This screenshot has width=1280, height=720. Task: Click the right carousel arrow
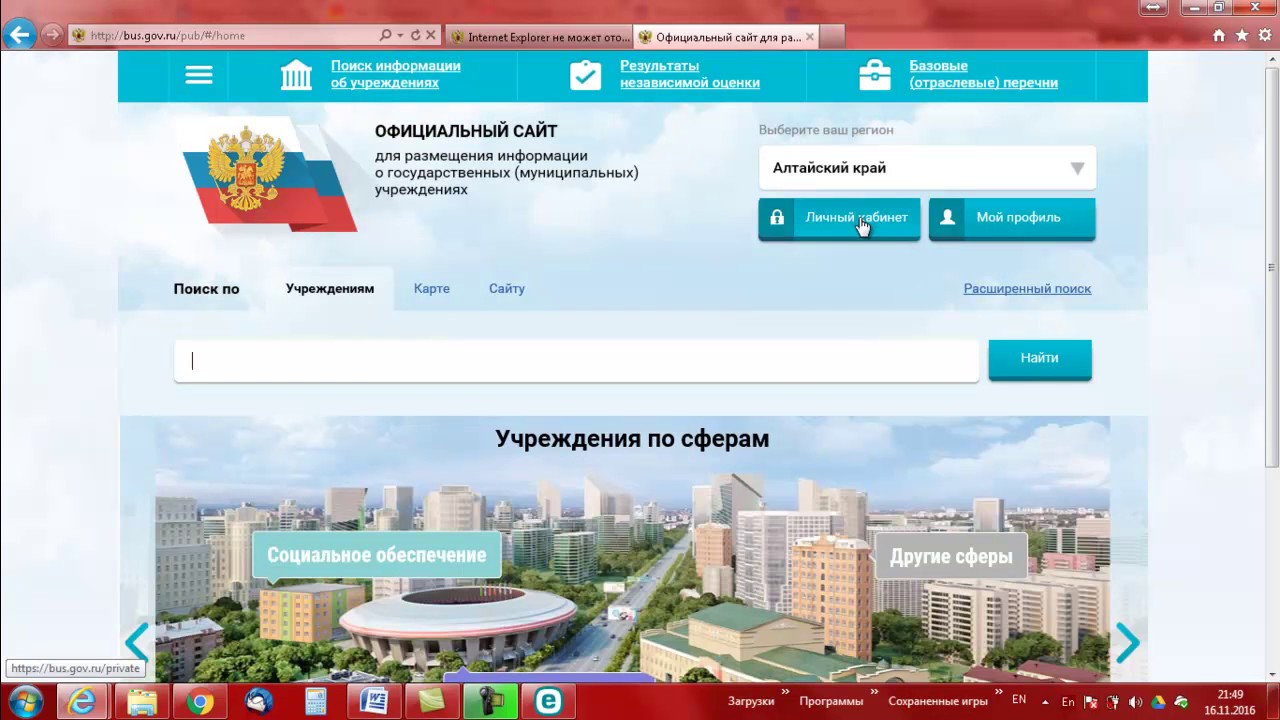click(1127, 643)
